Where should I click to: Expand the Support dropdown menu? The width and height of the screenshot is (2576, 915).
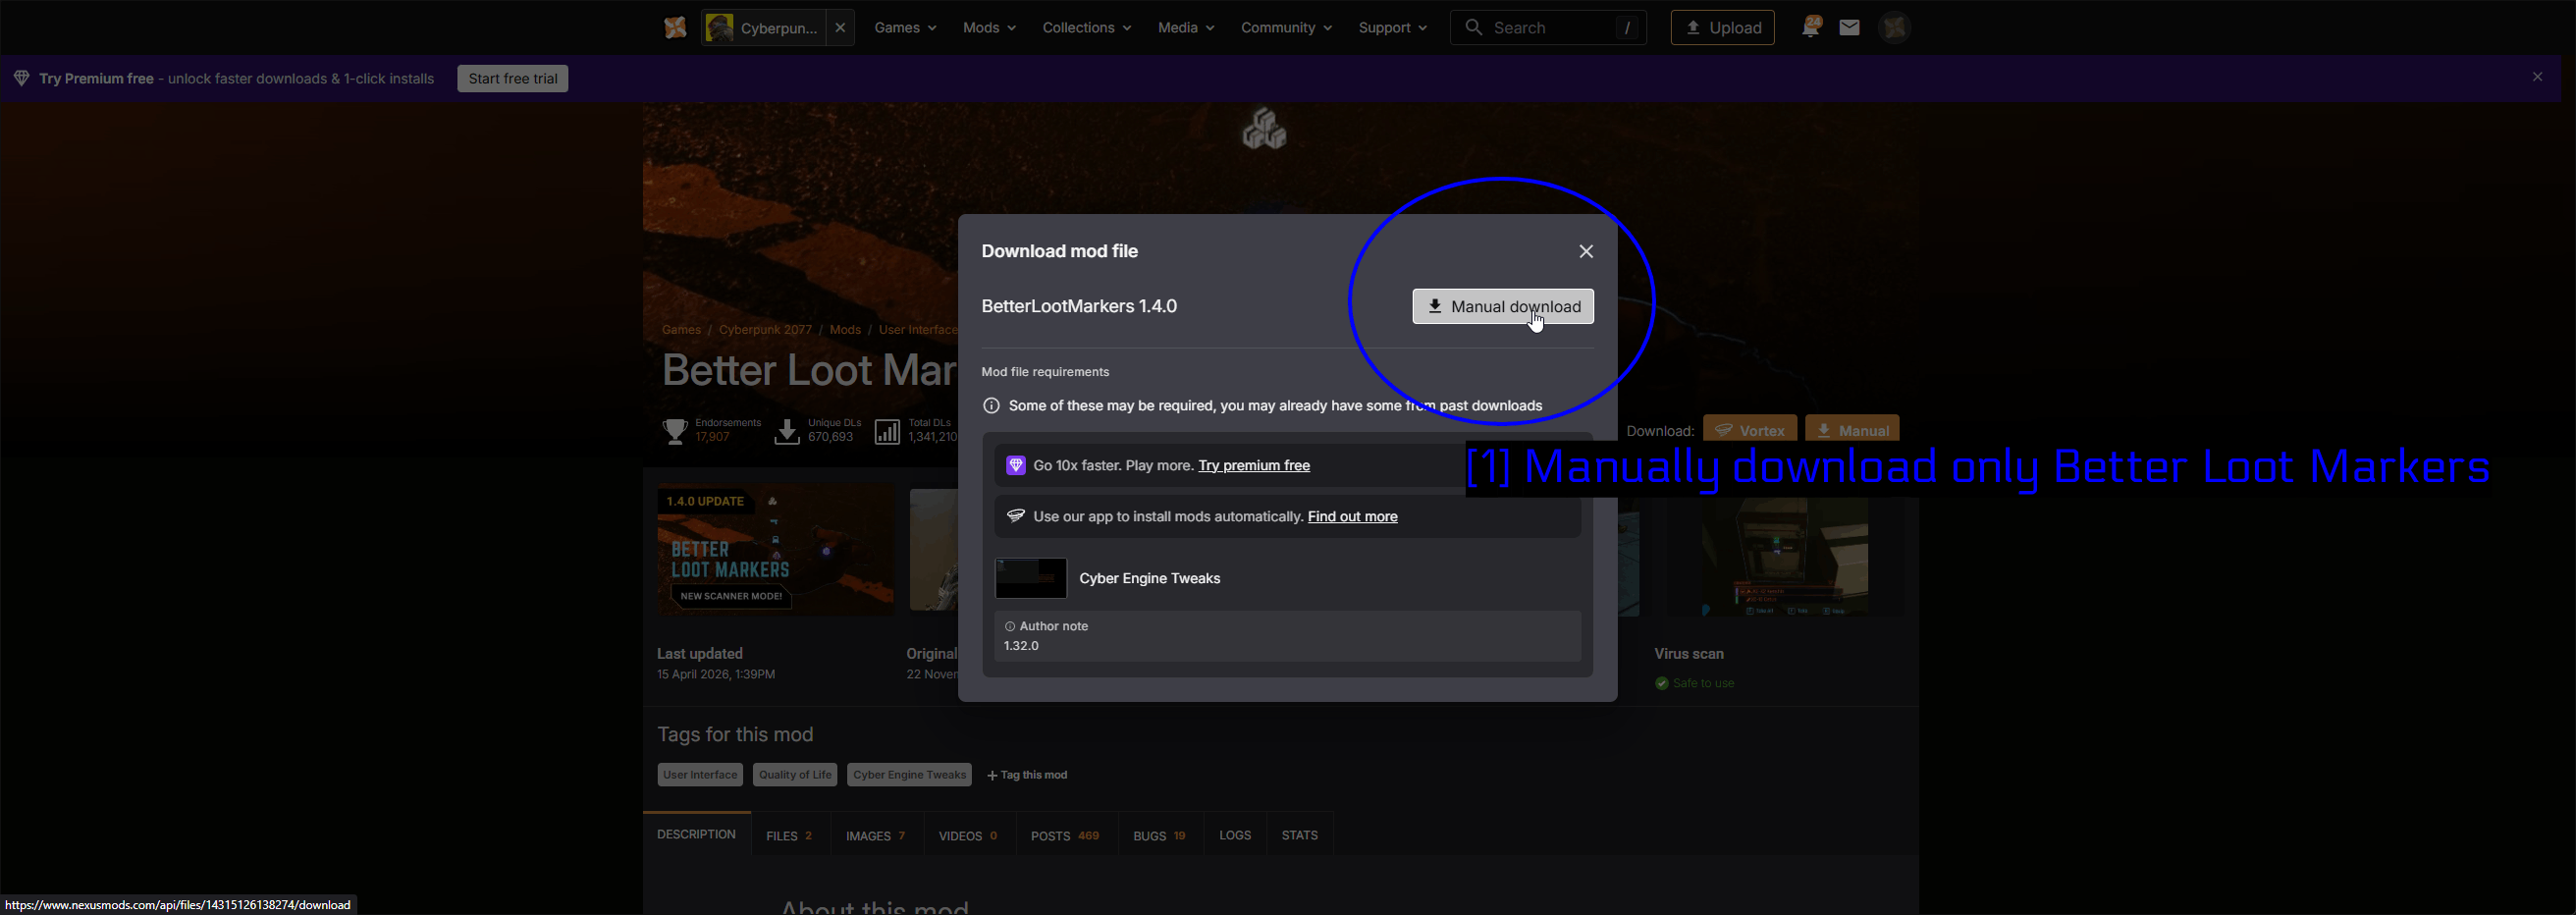tap(1392, 28)
